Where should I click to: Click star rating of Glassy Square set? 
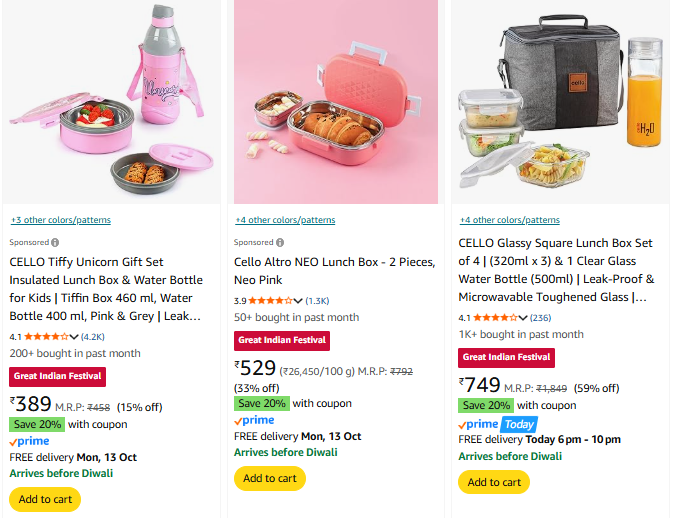tap(496, 318)
